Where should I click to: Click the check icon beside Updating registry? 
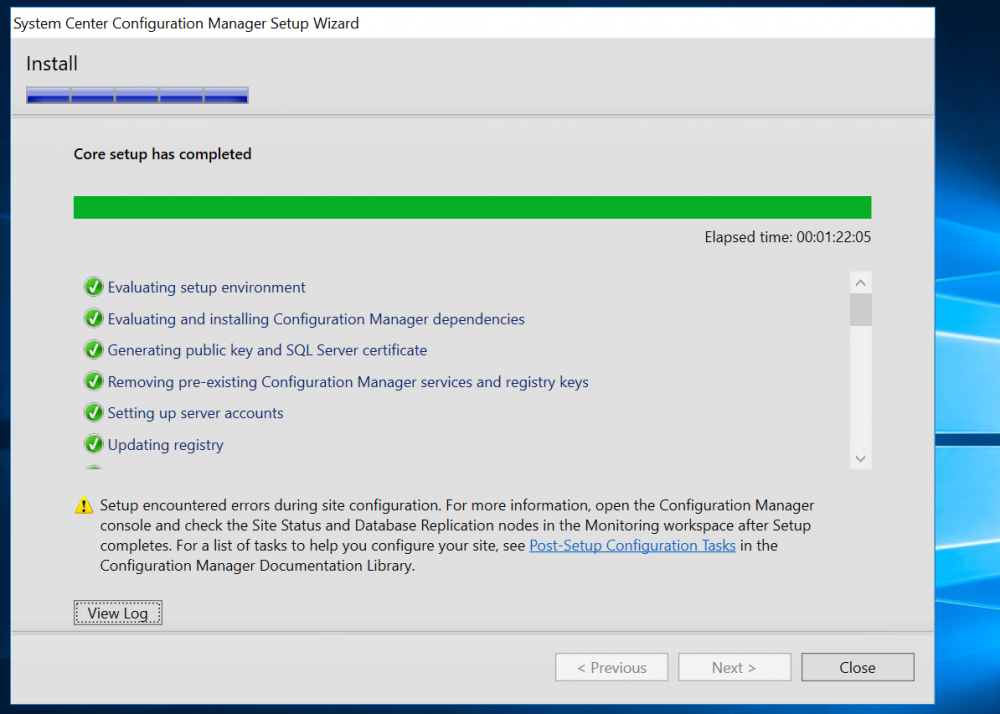coord(94,444)
